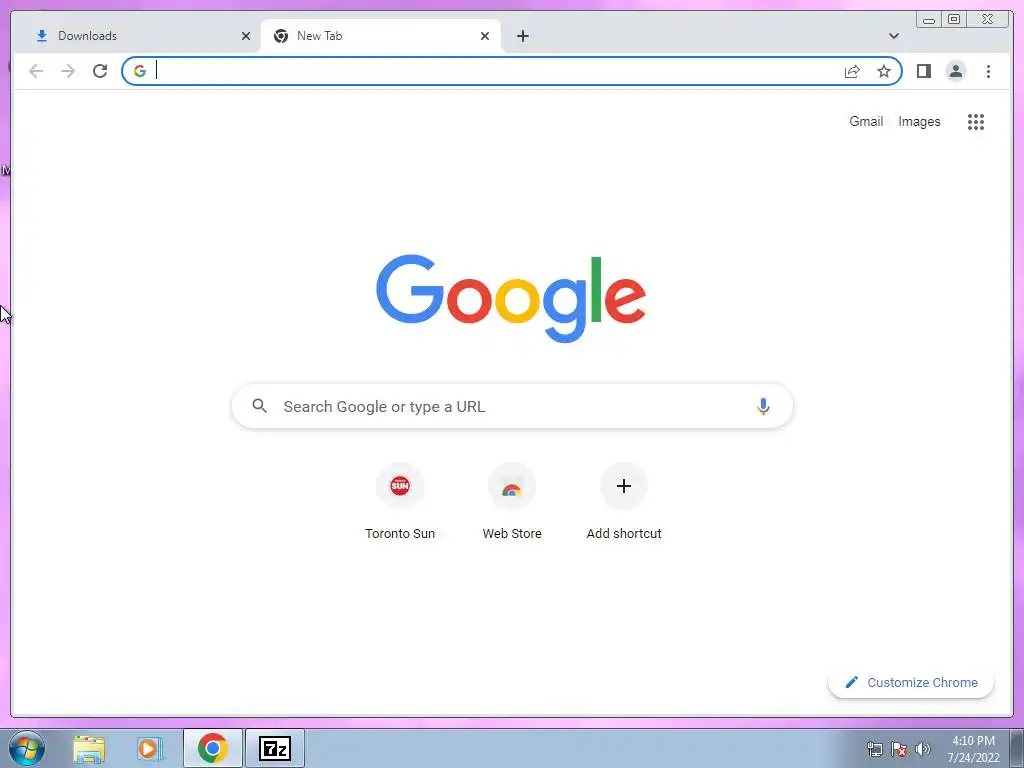The image size is (1024, 768).
Task: Bookmark this tab with the star icon
Action: click(x=884, y=71)
